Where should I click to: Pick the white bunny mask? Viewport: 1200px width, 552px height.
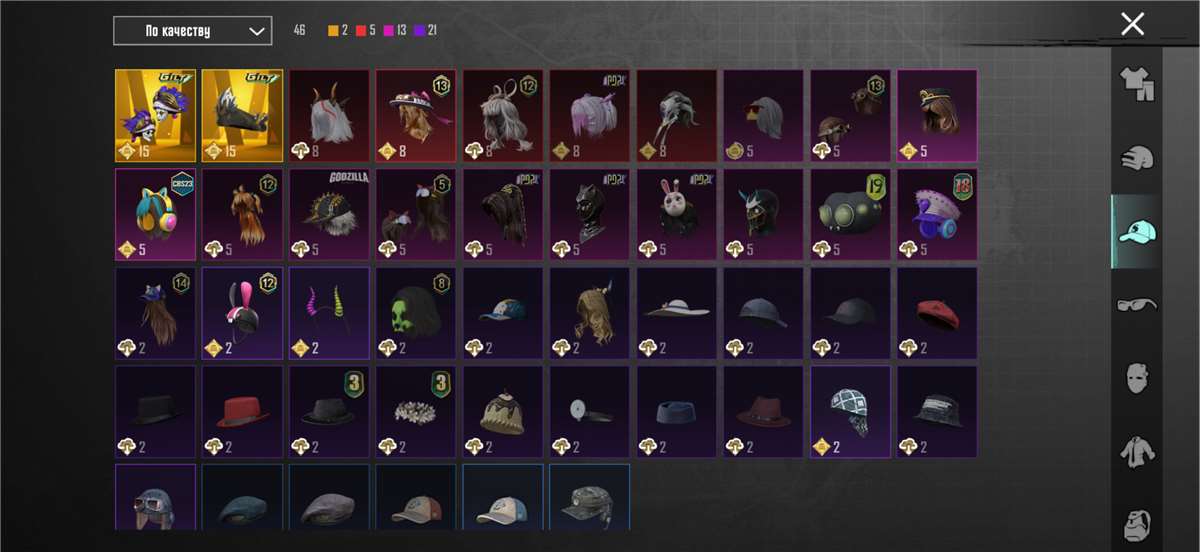point(677,214)
